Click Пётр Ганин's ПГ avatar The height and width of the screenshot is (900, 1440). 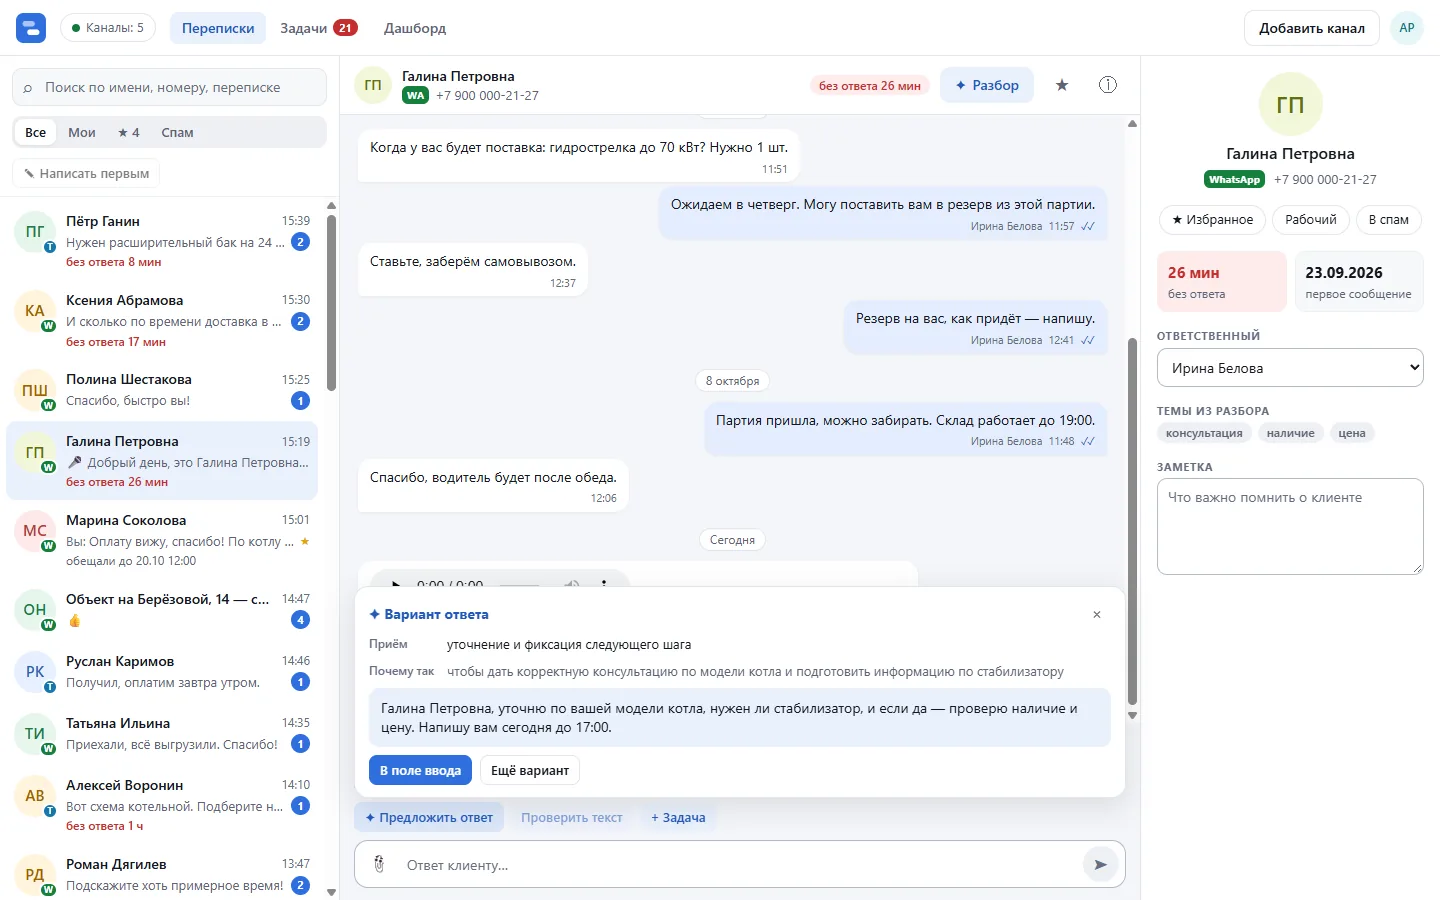point(35,232)
